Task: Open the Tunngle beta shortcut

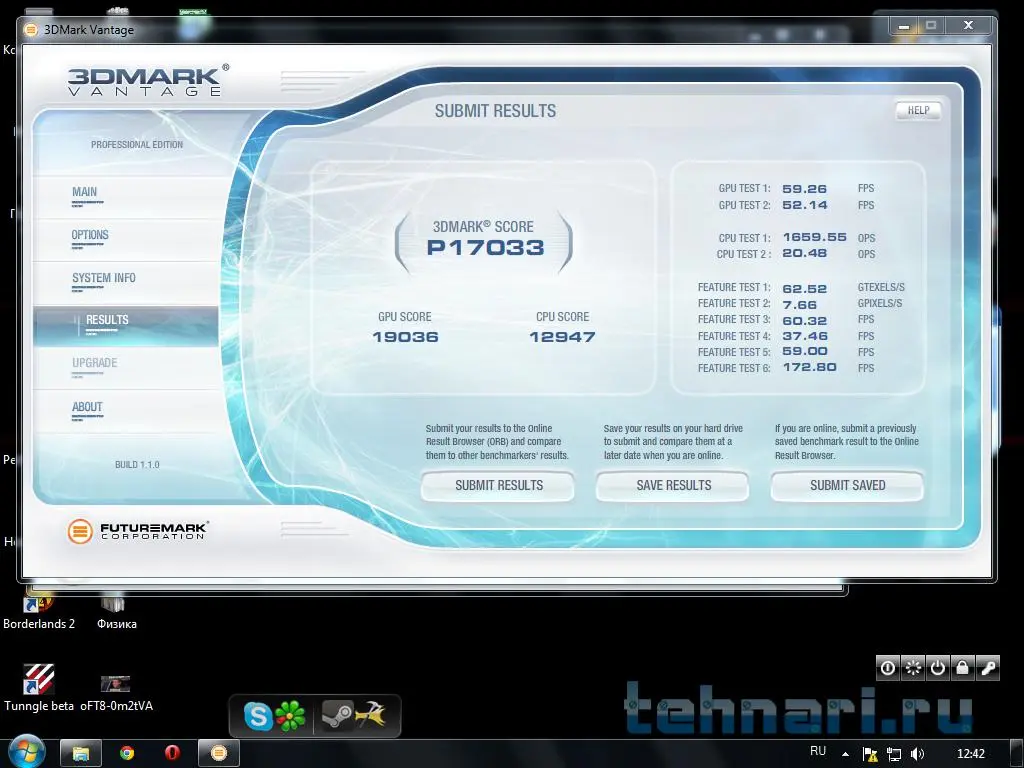Action: click(39, 688)
